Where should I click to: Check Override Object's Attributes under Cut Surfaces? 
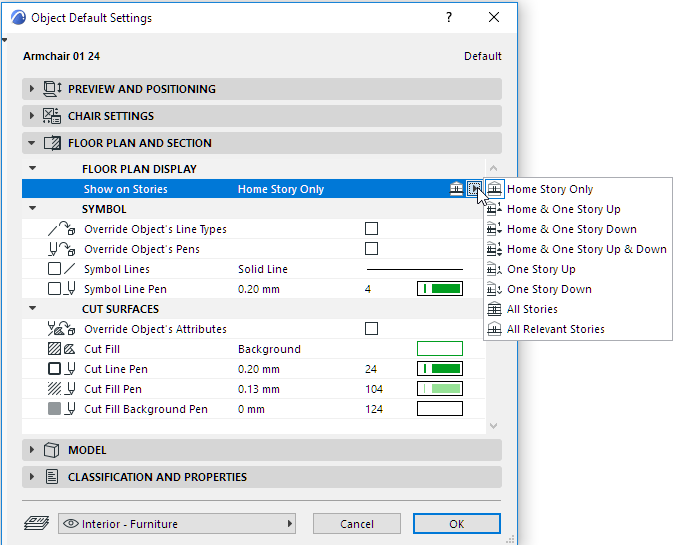pos(372,329)
